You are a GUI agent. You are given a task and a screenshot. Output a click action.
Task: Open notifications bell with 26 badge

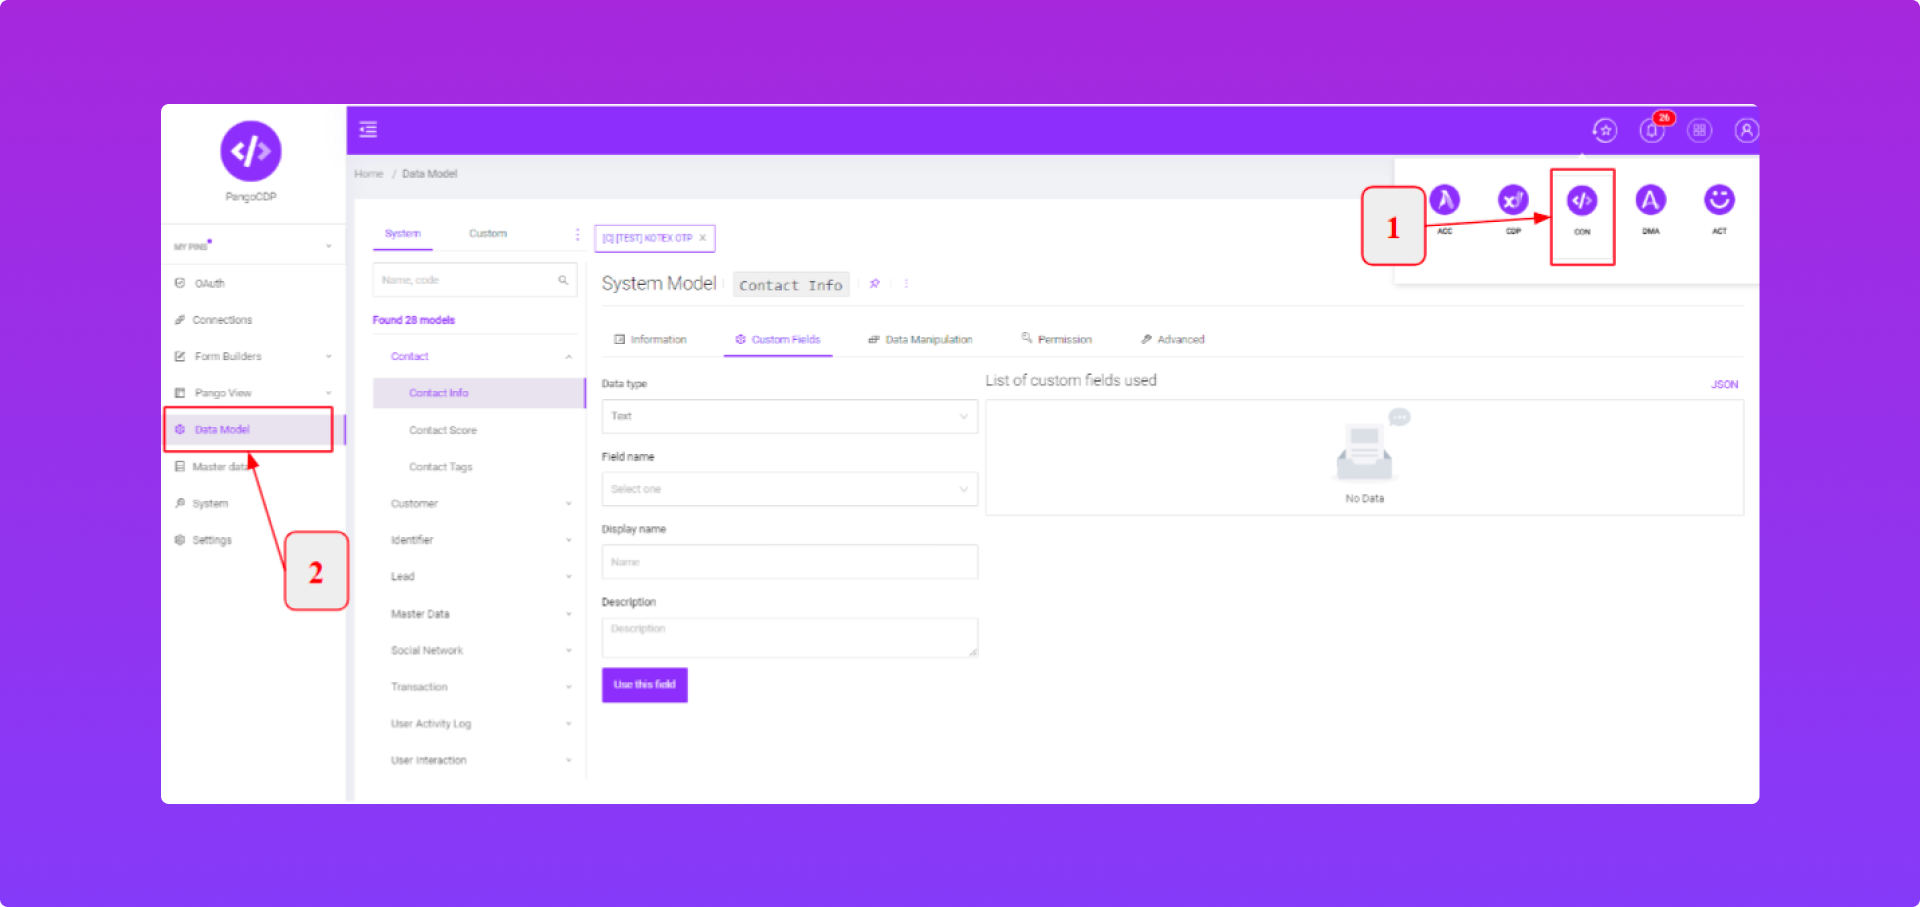[1652, 131]
